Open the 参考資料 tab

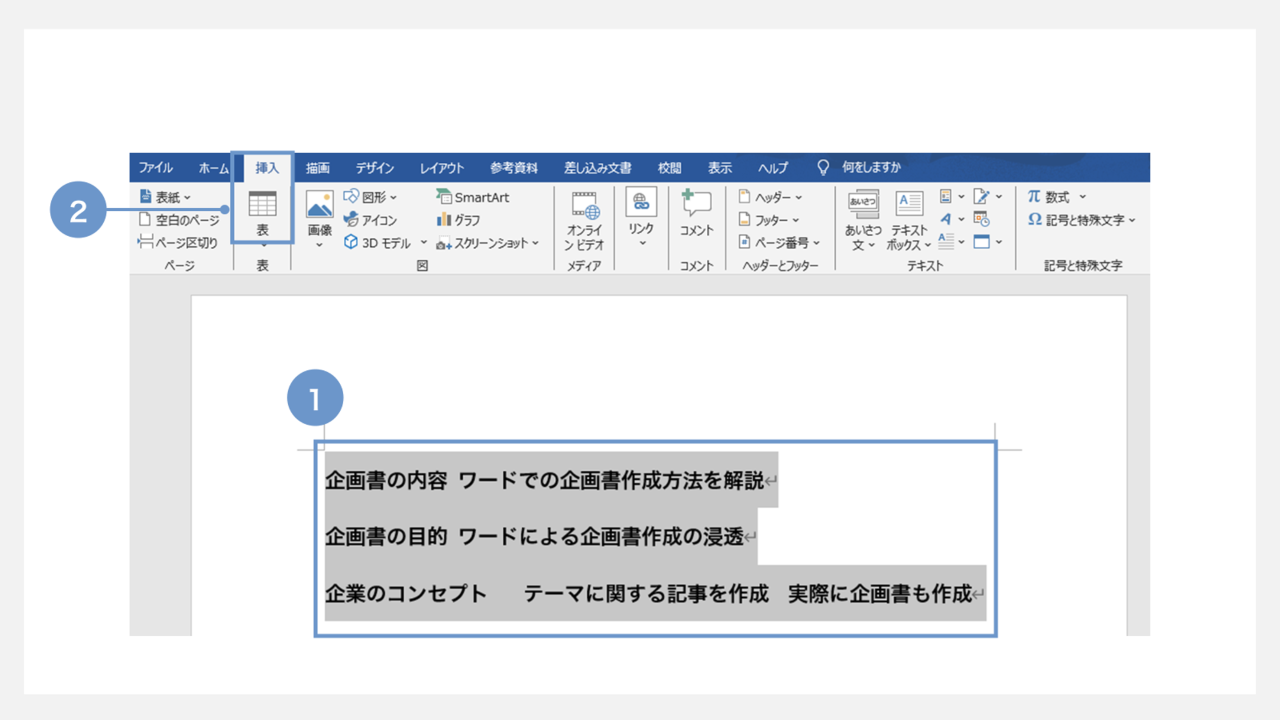tap(514, 168)
